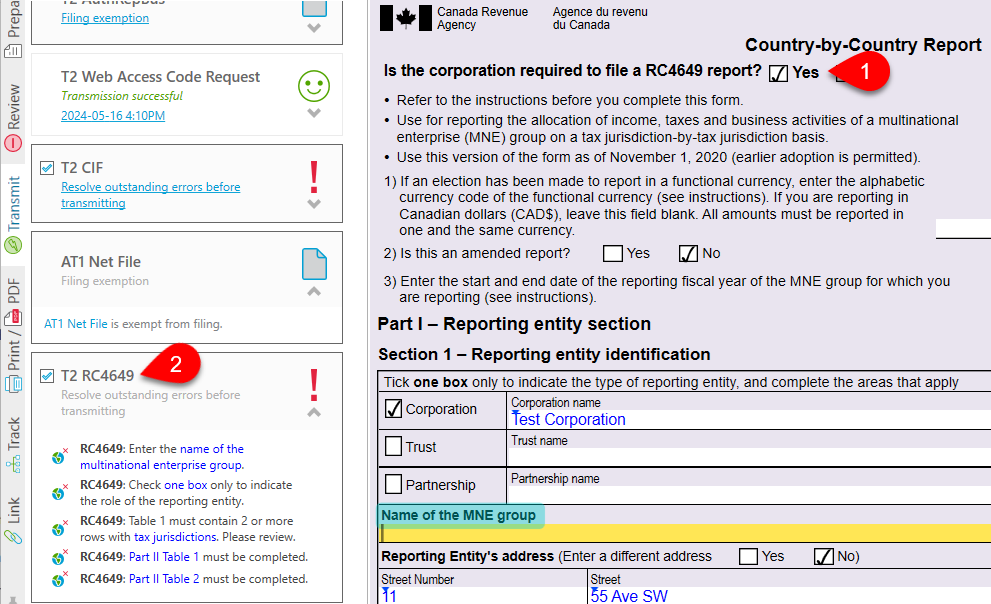
Task: Click error icon beside 'Table 1 must contain' message
Action: (x=59, y=528)
